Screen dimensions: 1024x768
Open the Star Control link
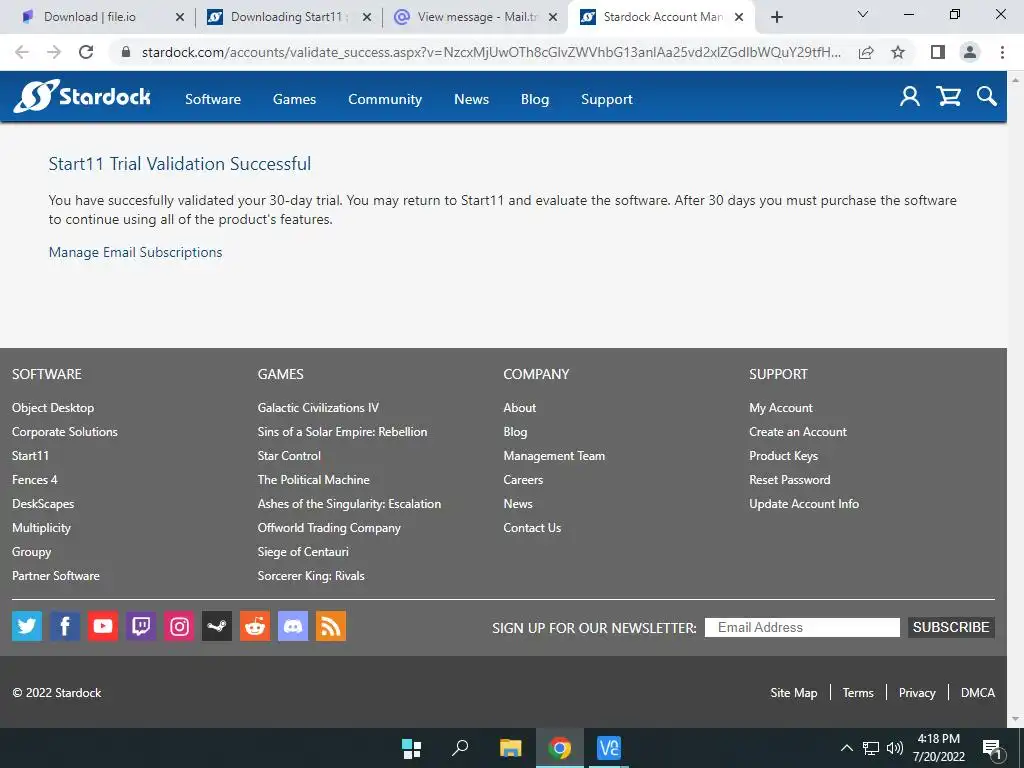click(x=289, y=456)
